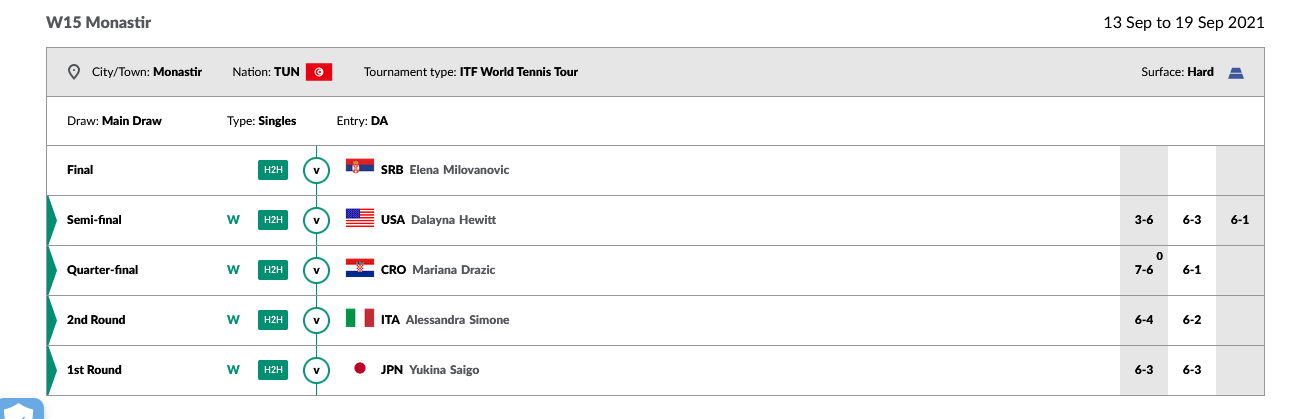
Task: Click the 'v' circle in the Final row
Action: (317, 170)
